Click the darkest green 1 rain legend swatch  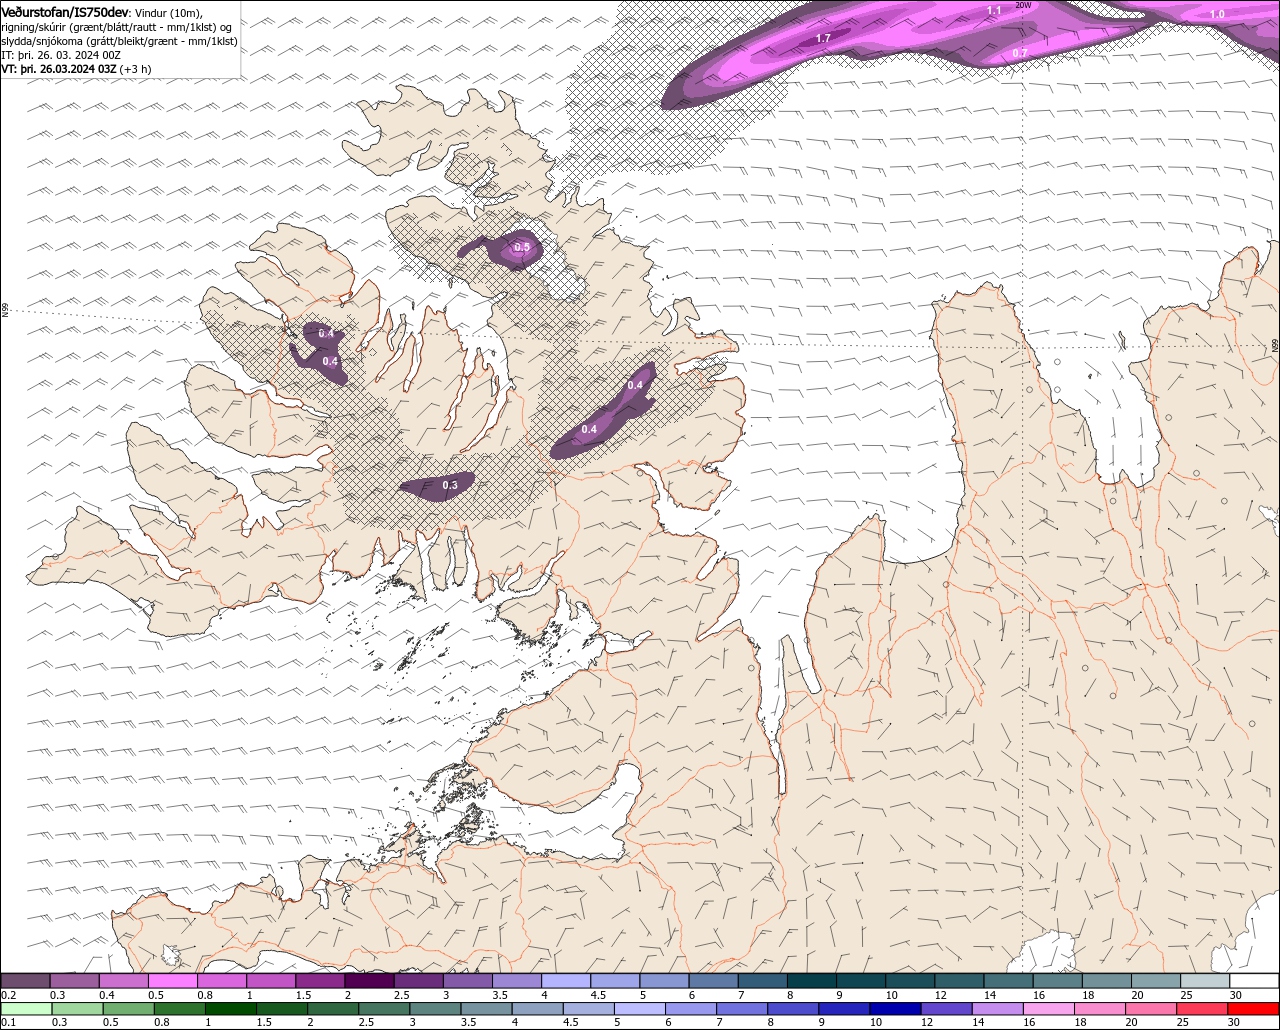point(231,1008)
